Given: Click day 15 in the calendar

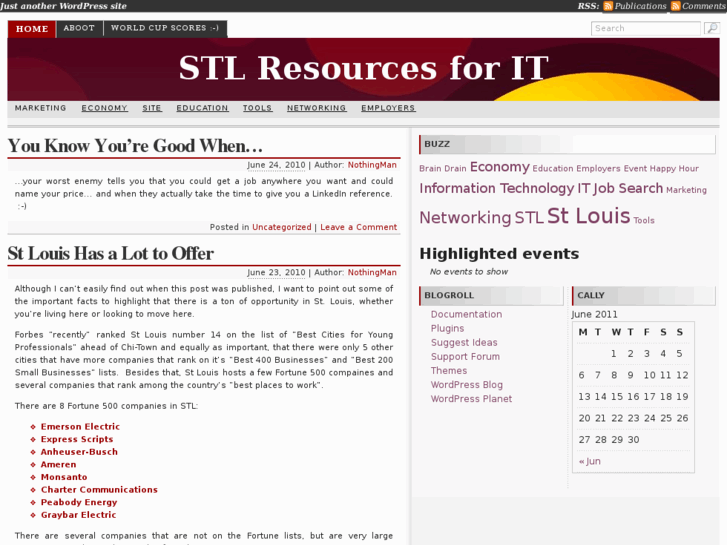Looking at the screenshot, I should tap(617, 397).
